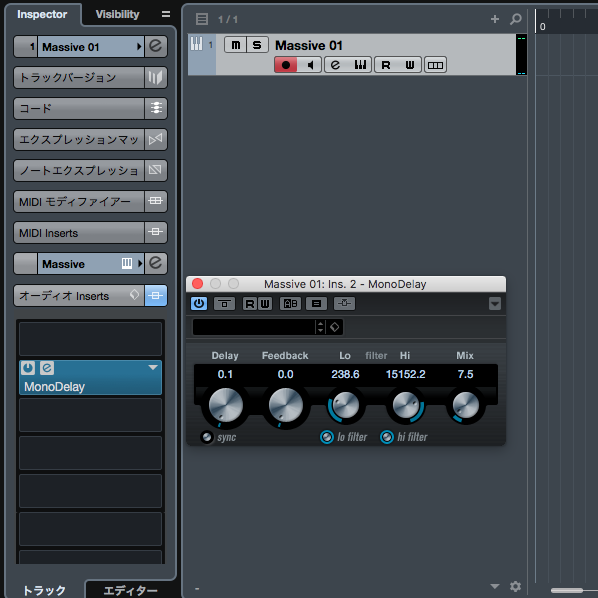Toggle the hi filter switch
The image size is (598, 598).
tap(387, 437)
